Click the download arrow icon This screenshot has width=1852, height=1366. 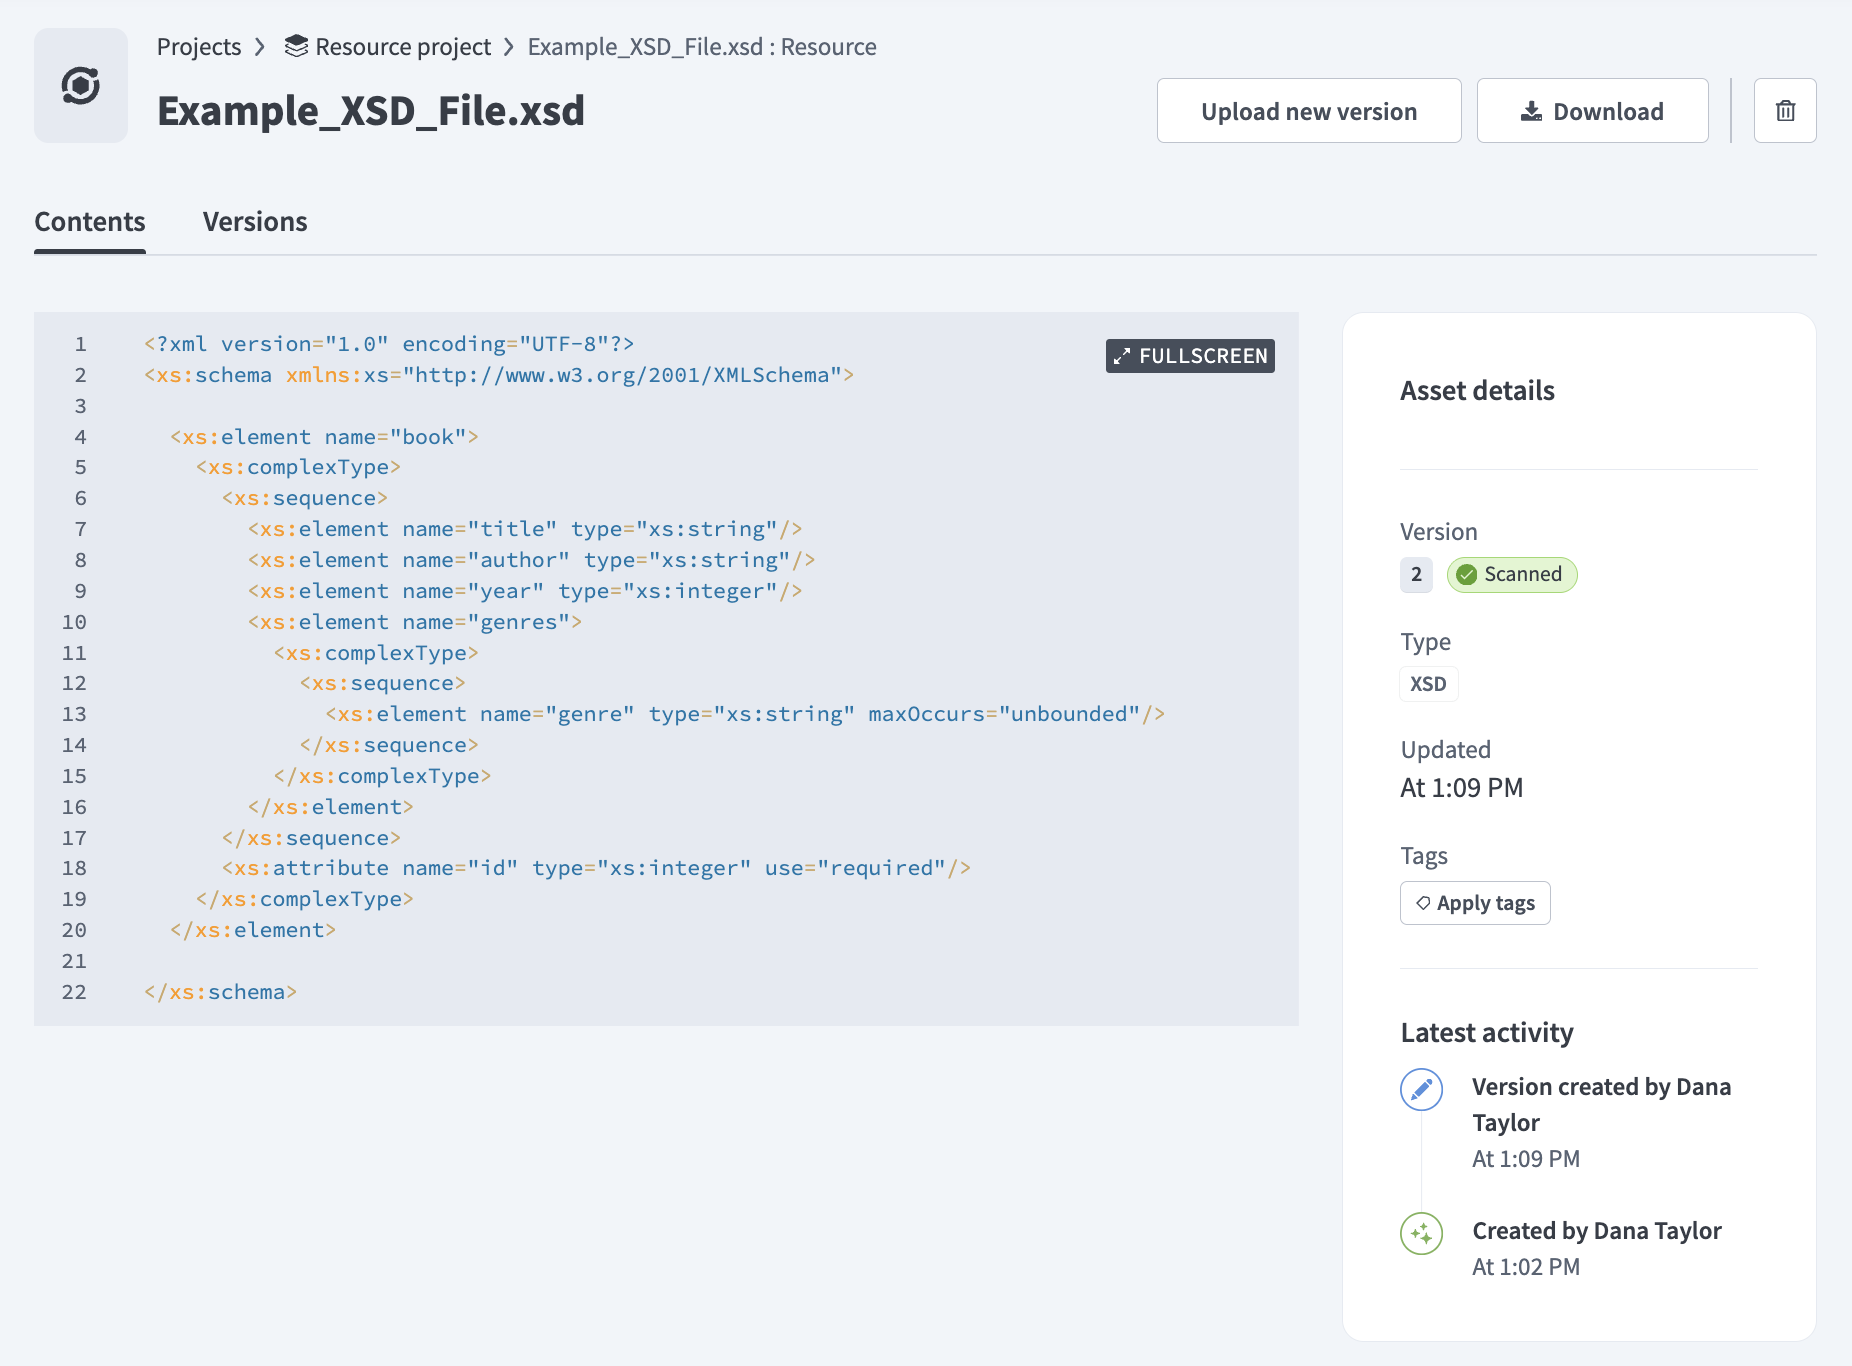pos(1531,111)
